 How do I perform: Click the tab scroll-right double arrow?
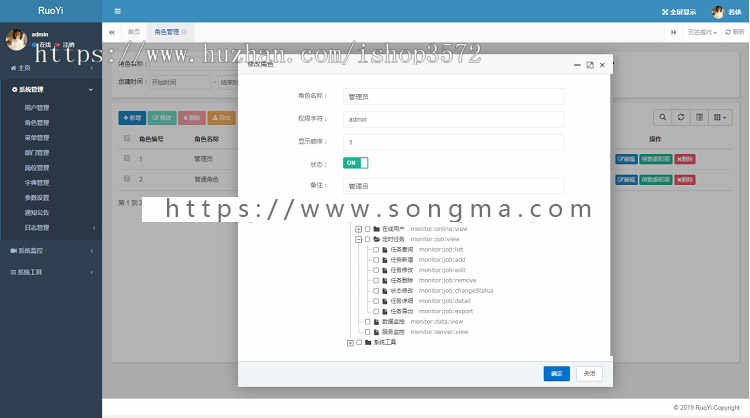coord(673,32)
